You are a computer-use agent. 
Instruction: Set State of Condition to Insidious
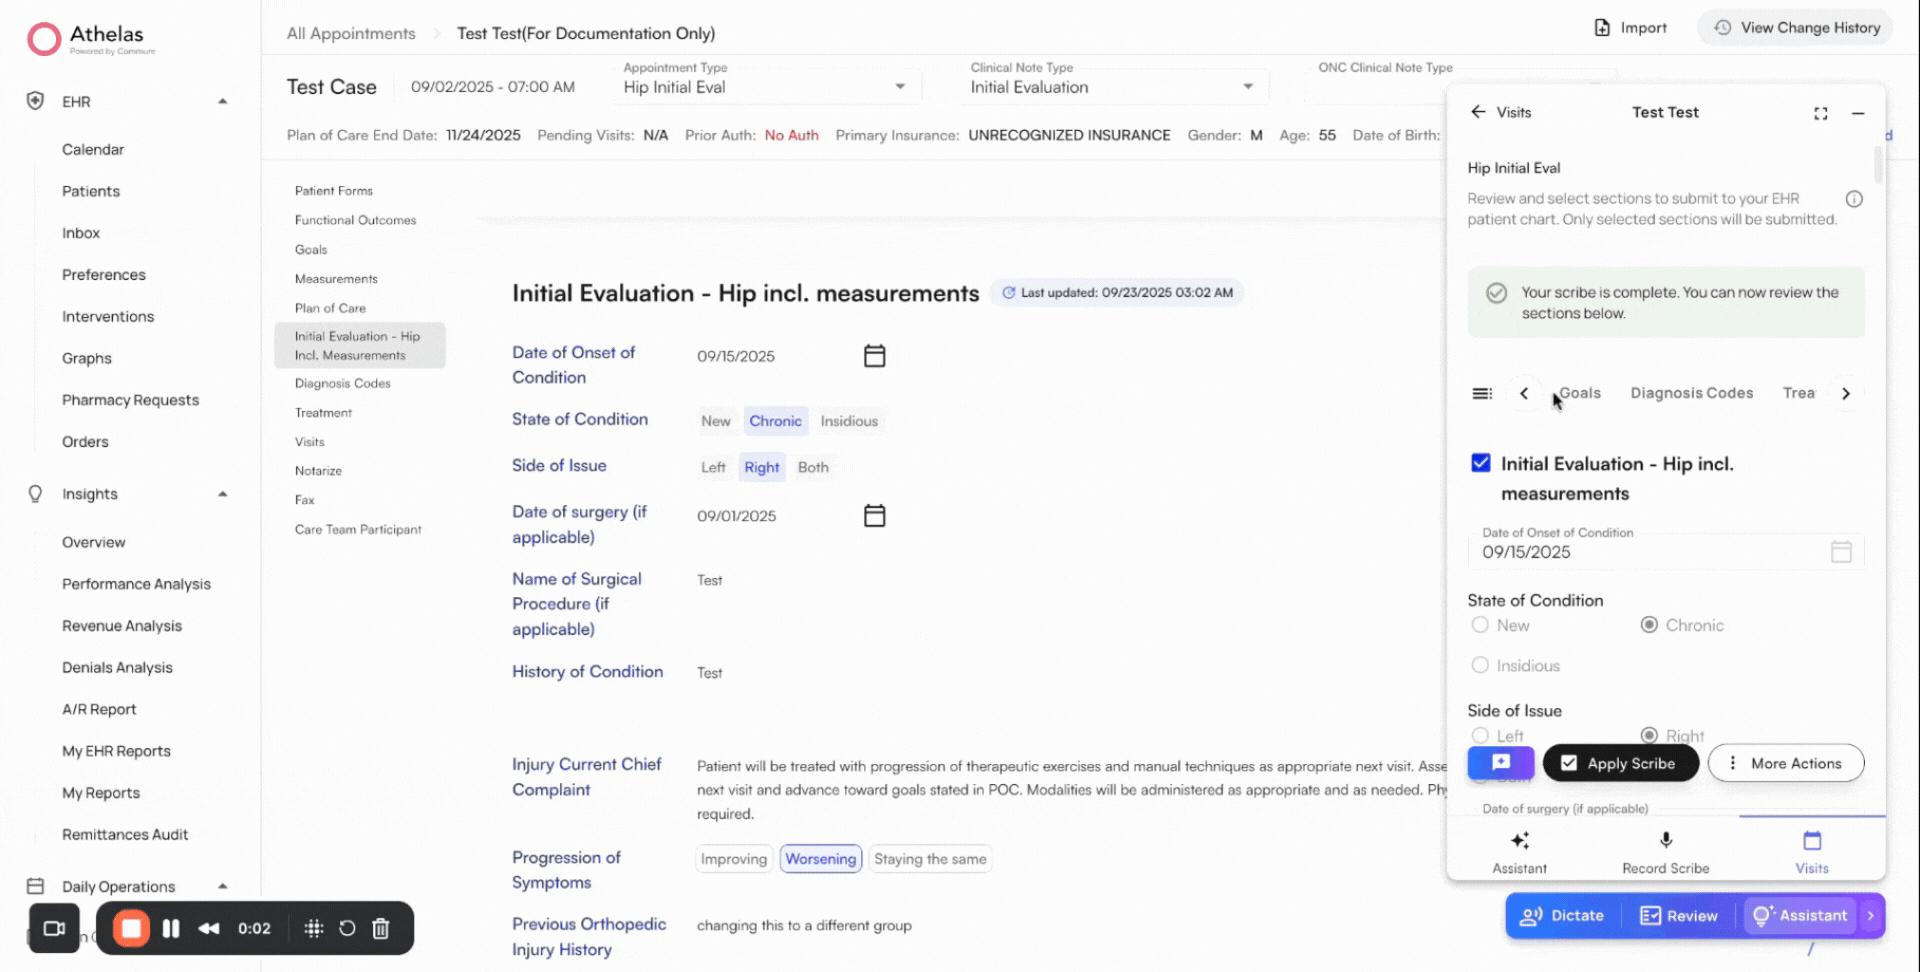click(849, 421)
